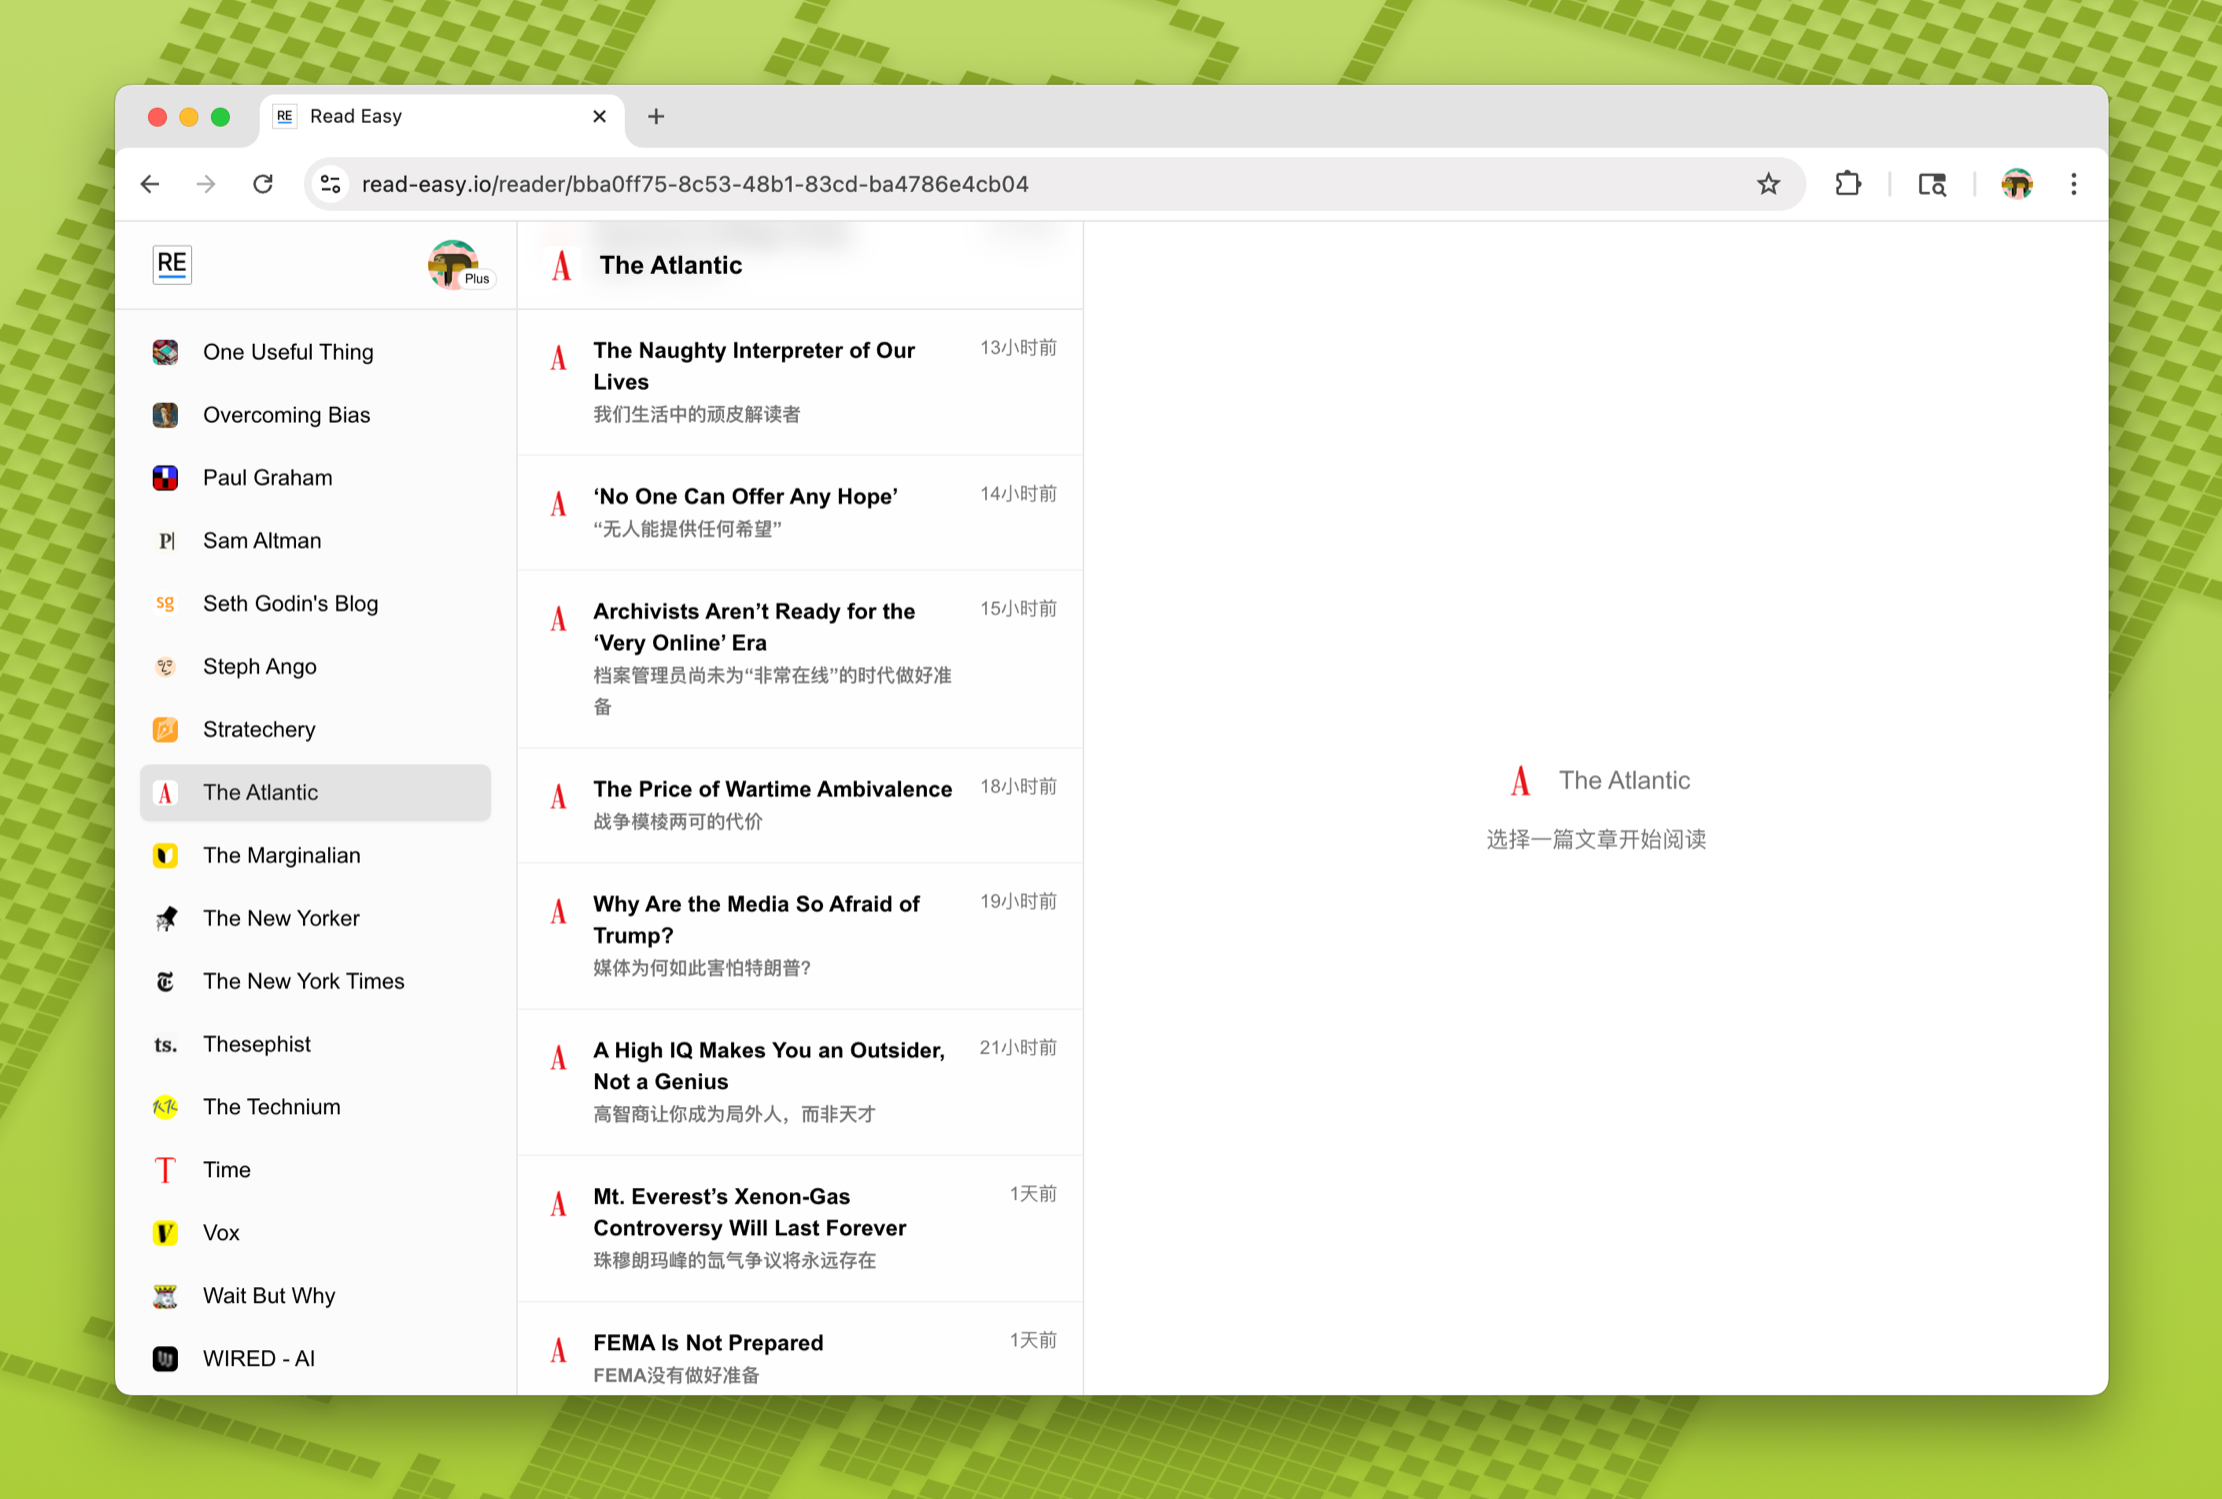Open The Technium feed

pos(315,1108)
